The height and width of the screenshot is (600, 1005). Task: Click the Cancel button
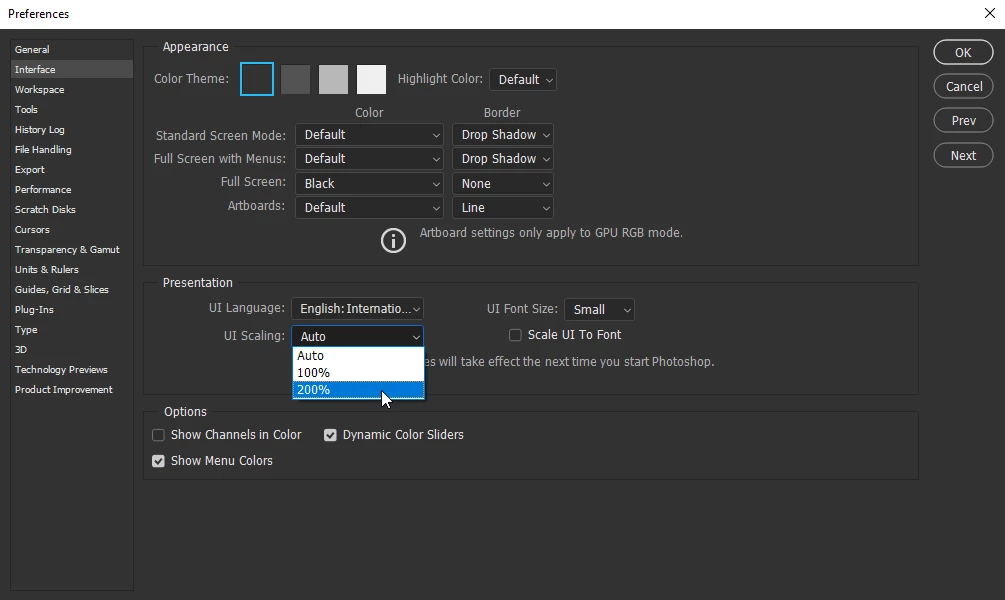coord(963,87)
